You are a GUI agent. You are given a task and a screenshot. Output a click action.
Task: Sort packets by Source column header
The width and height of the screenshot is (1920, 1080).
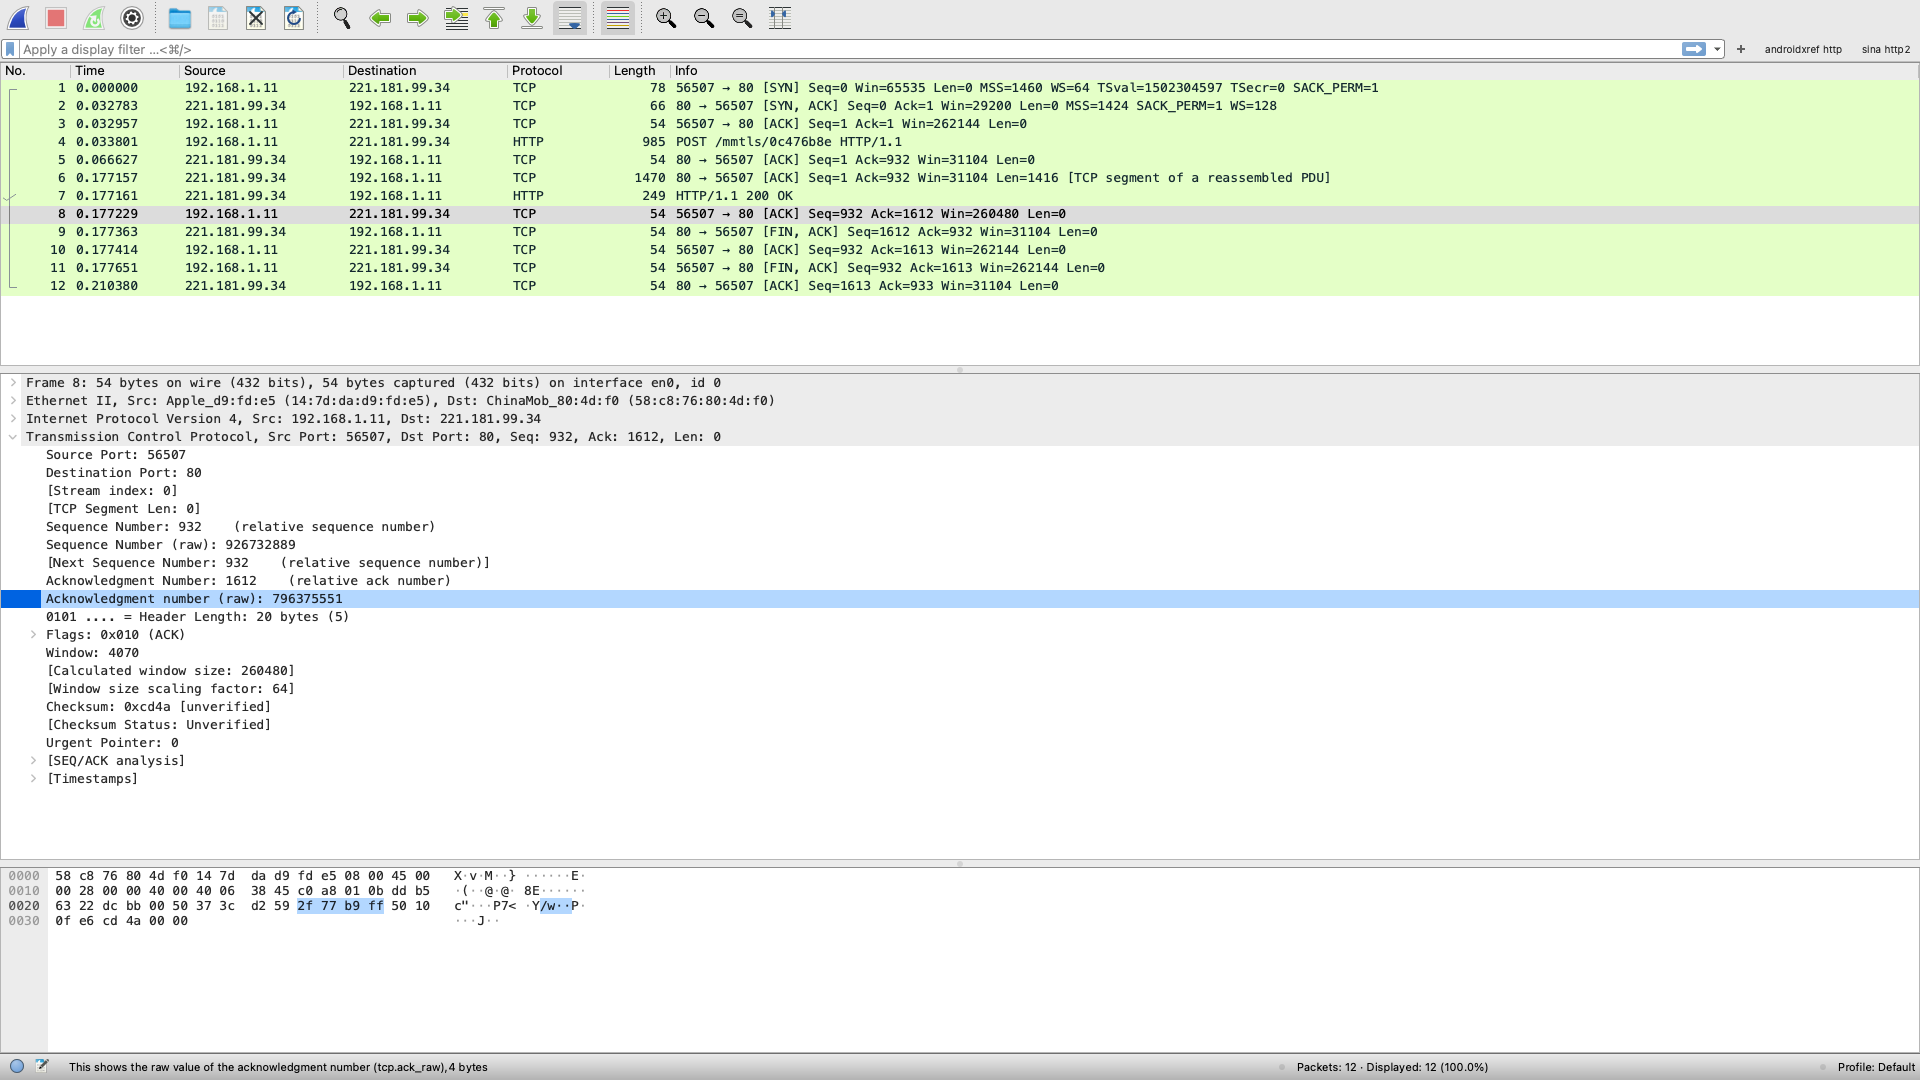coord(261,71)
